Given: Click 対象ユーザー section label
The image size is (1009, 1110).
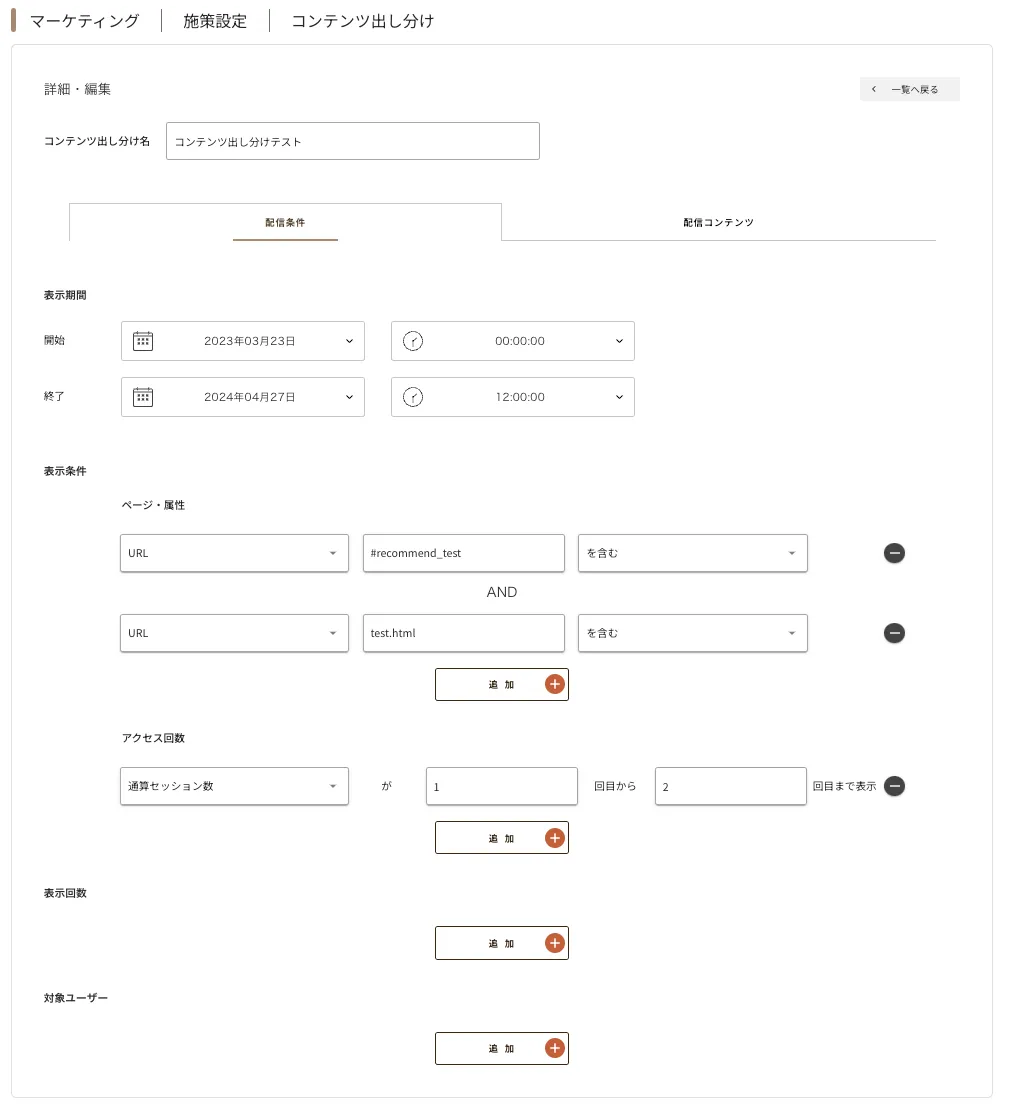Looking at the screenshot, I should [76, 997].
